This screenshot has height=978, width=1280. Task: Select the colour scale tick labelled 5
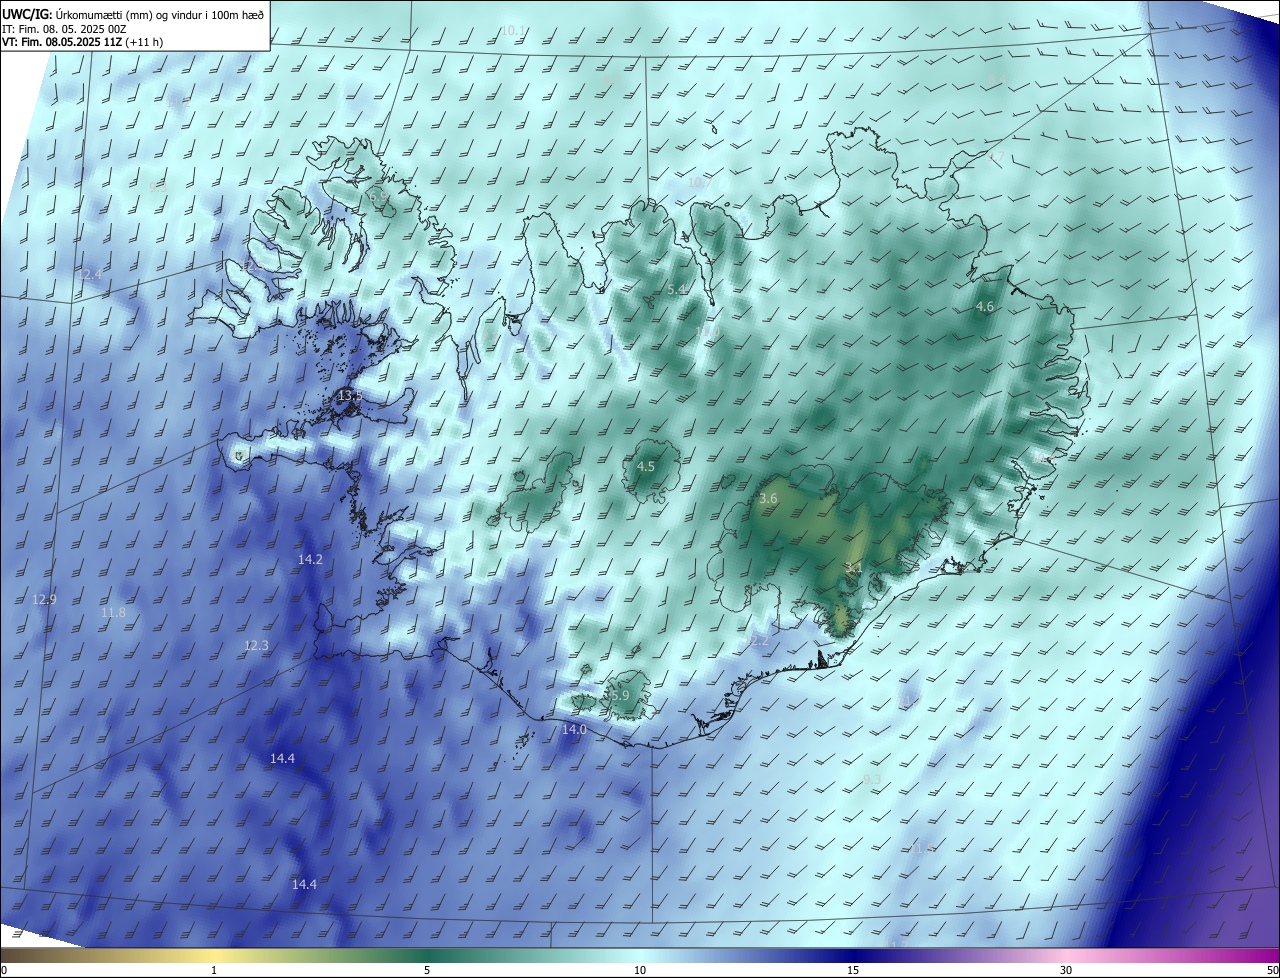click(x=427, y=970)
